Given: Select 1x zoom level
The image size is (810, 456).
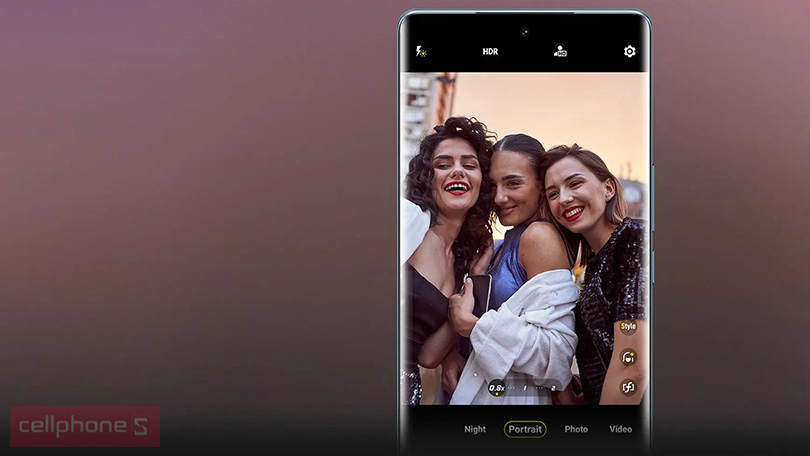Looking at the screenshot, I should coord(524,388).
